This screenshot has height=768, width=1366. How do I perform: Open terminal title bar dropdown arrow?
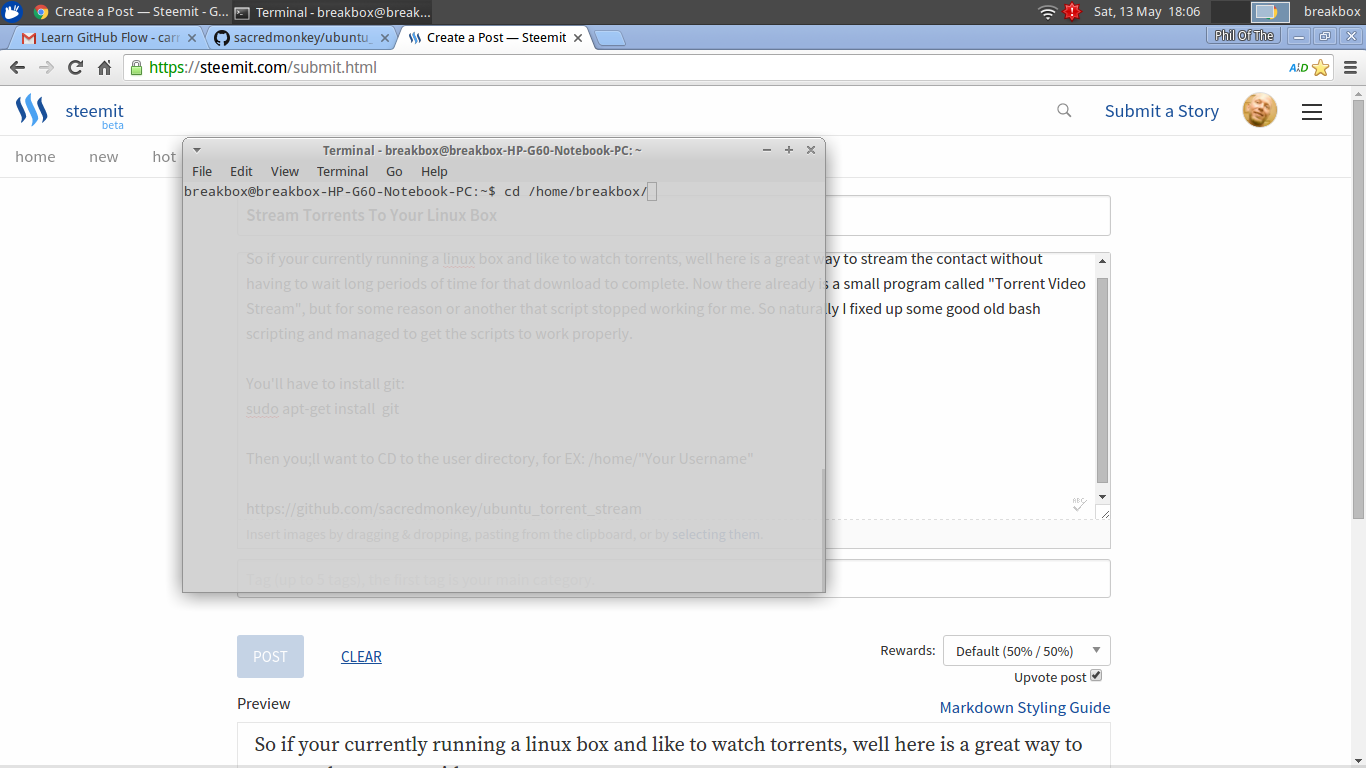point(197,150)
